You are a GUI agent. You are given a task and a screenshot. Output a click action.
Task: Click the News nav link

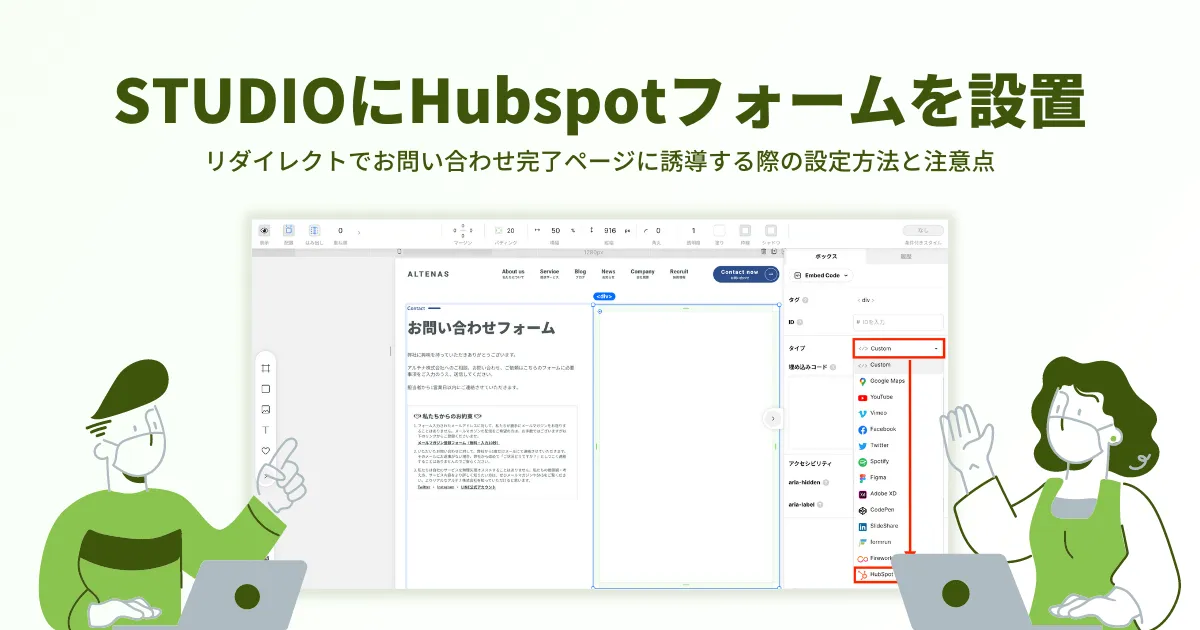(608, 273)
